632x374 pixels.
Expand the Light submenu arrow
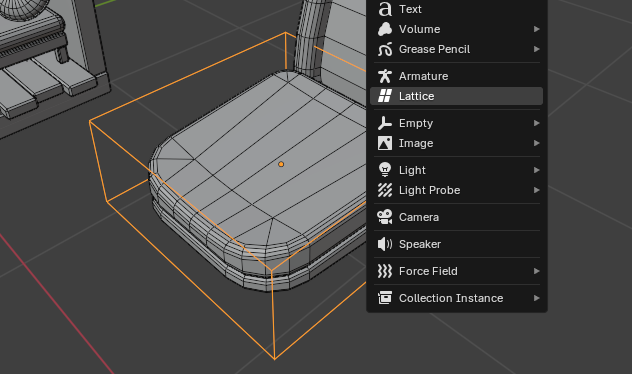[536, 170]
